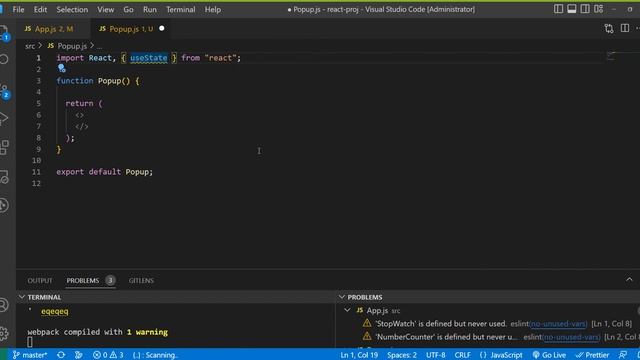
Task: Open the Edit menu
Action: click(40, 9)
